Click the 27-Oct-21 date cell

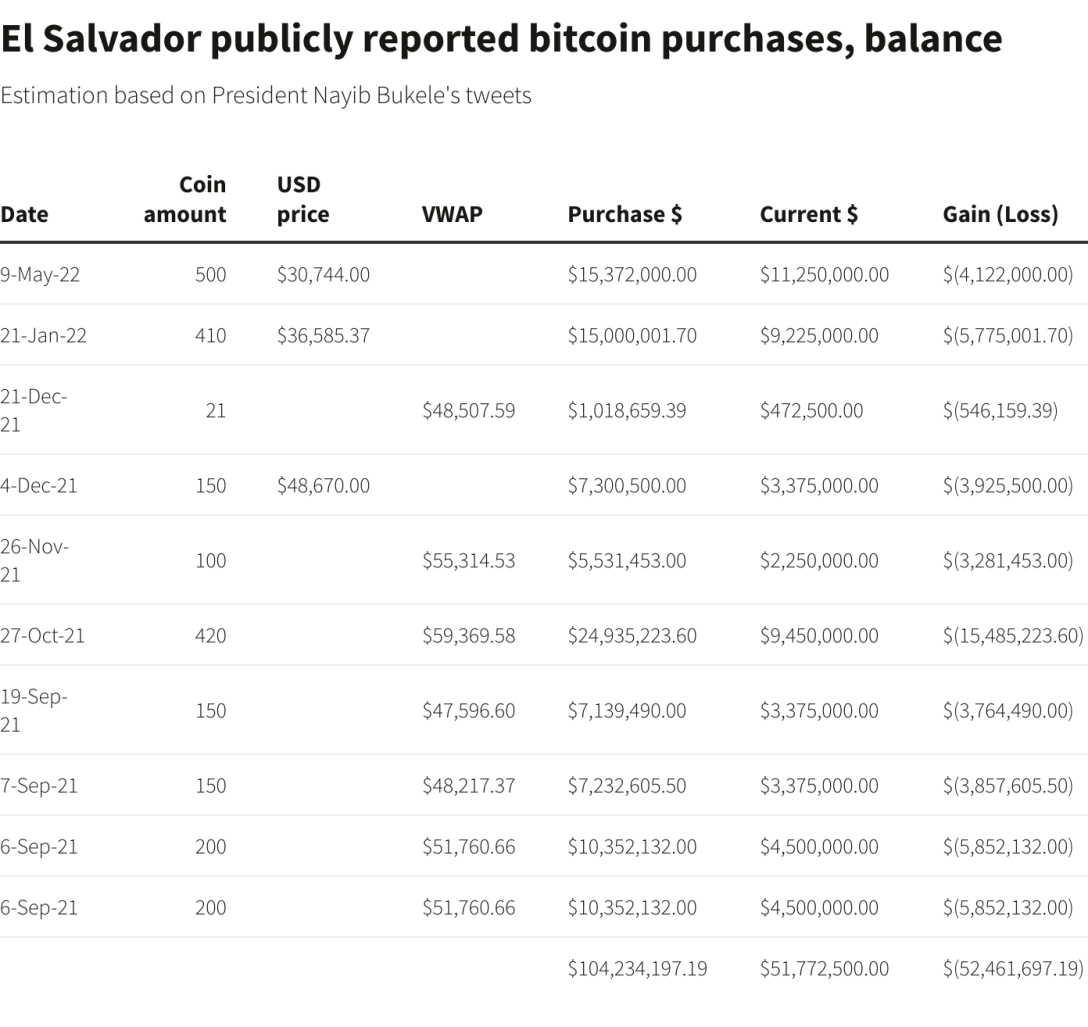tap(42, 636)
